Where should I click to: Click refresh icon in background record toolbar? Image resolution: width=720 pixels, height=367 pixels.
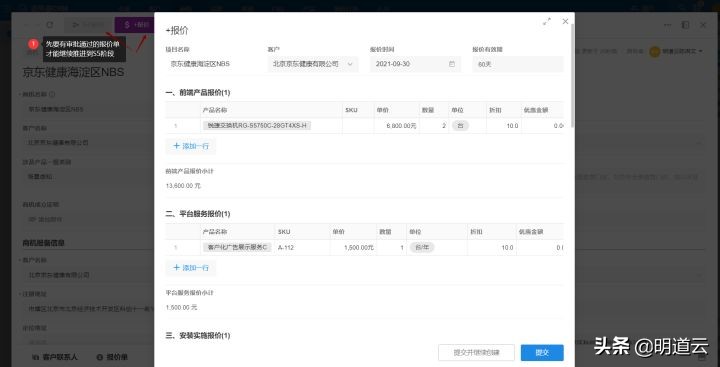(50, 25)
